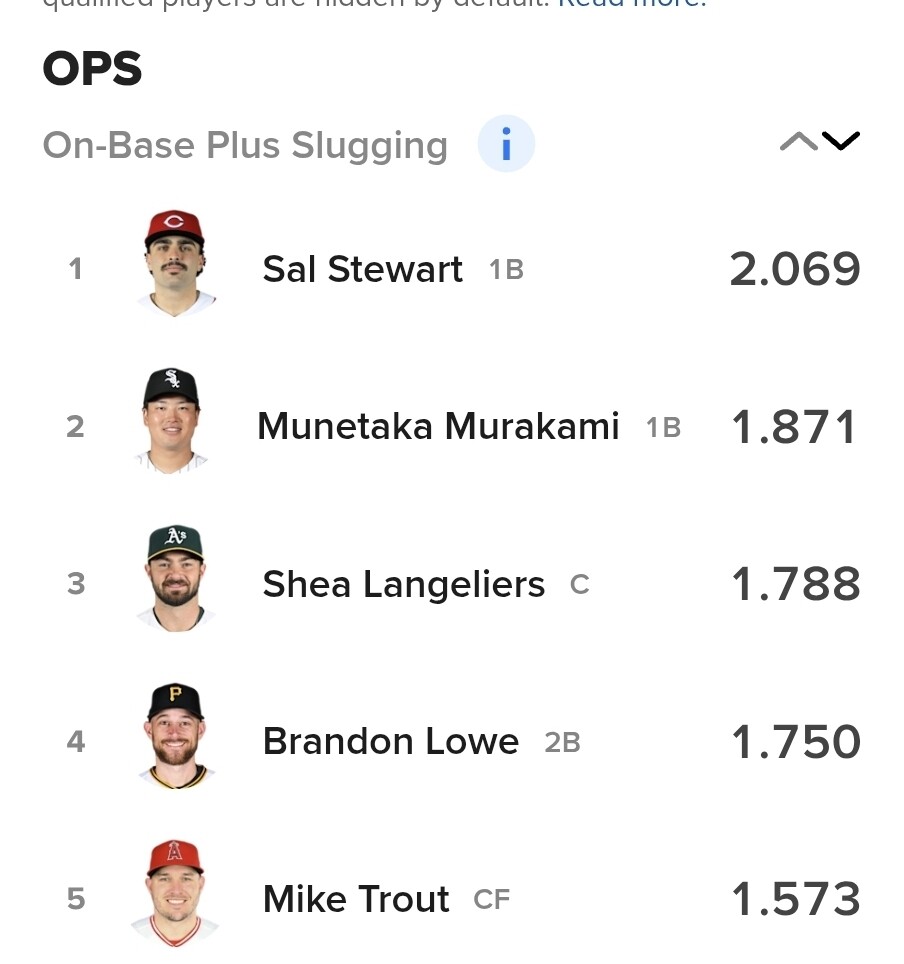Viewport: 904px width, 964px height.
Task: Click the 1.750 OPS value
Action: click(x=796, y=741)
